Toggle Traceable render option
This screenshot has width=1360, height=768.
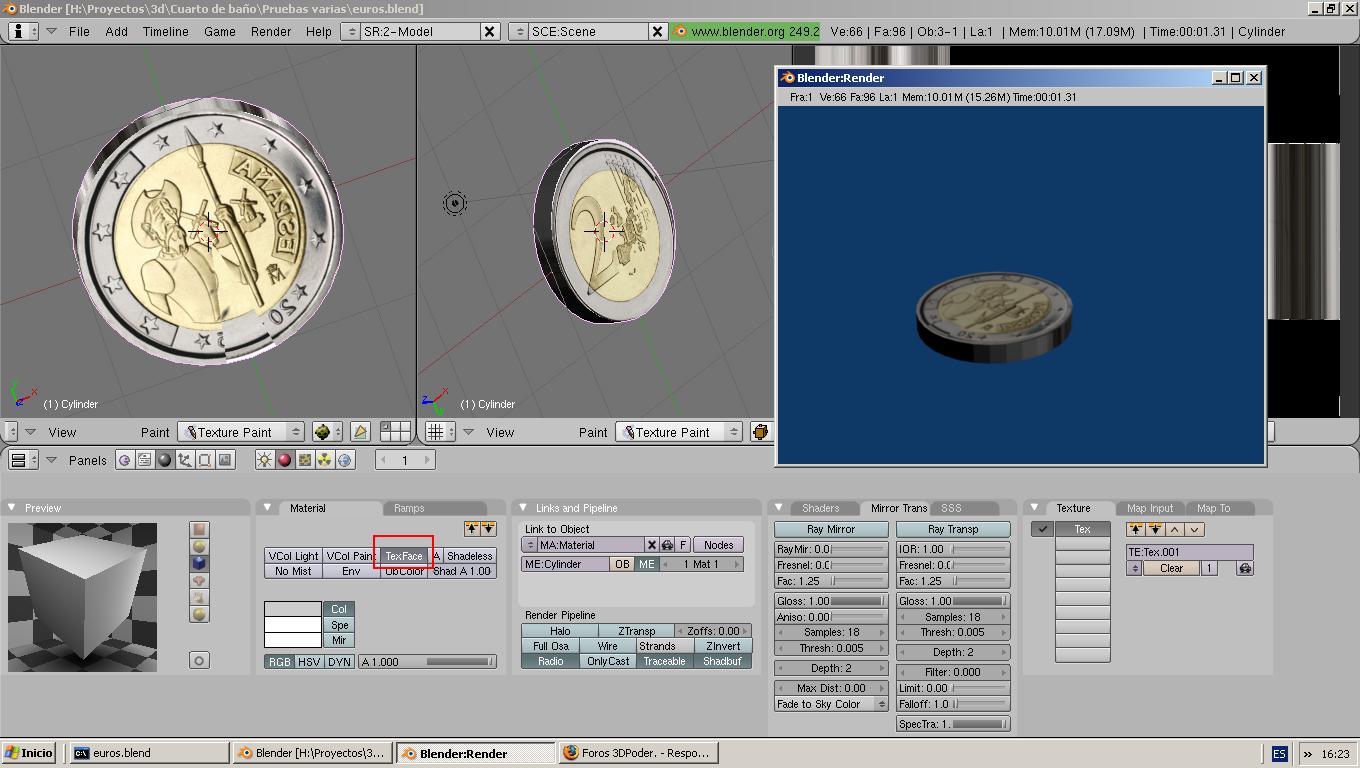tap(665, 661)
